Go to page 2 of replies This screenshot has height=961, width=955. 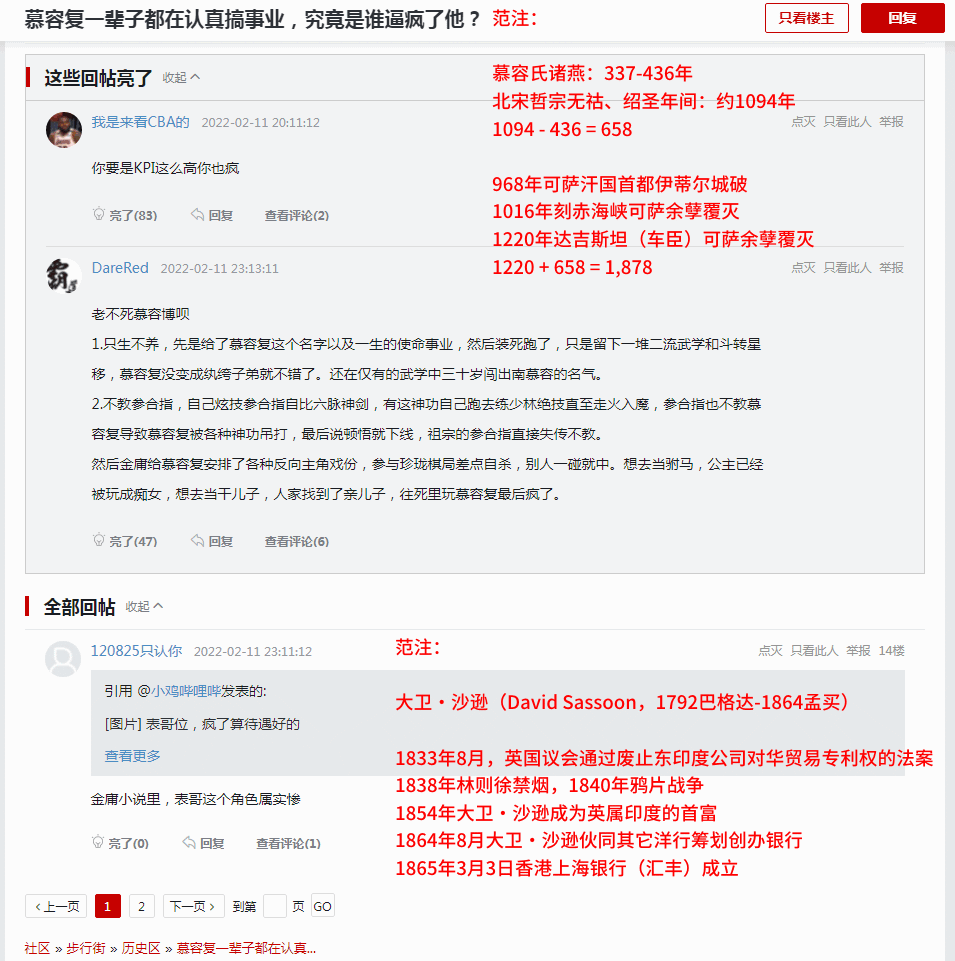[x=142, y=906]
